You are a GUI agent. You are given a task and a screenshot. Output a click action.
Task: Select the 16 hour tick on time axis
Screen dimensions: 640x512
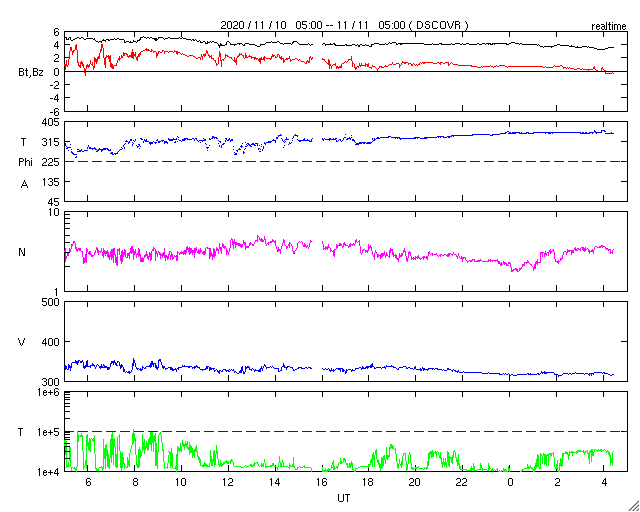[x=322, y=482]
